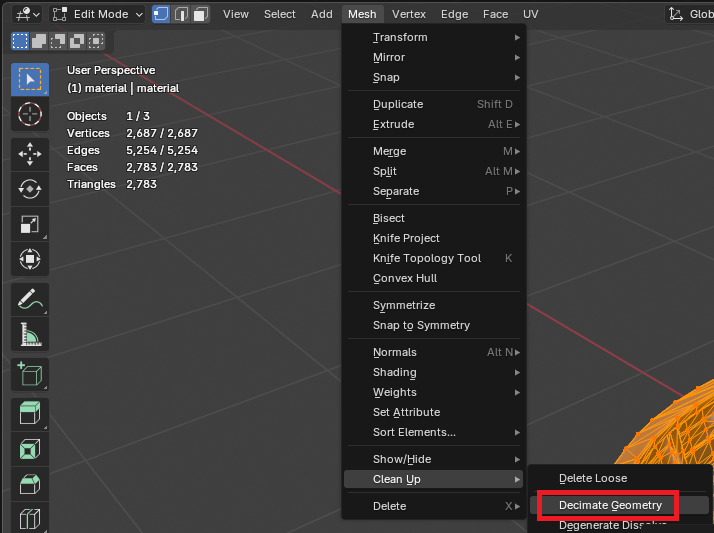Switch to edge select mode
714x533 pixels.
(181, 14)
